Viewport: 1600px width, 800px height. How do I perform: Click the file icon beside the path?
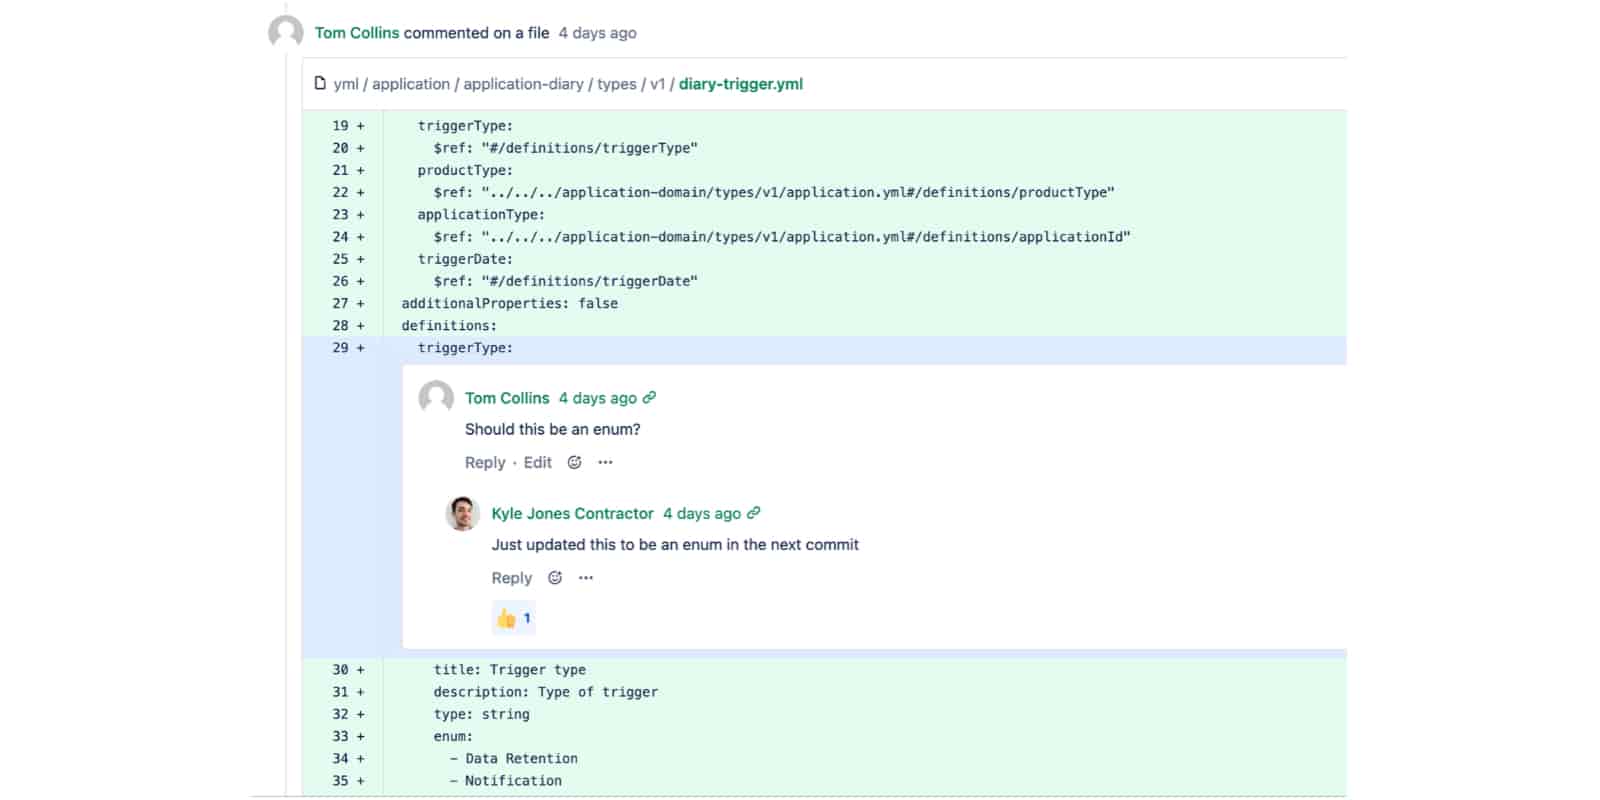point(320,83)
